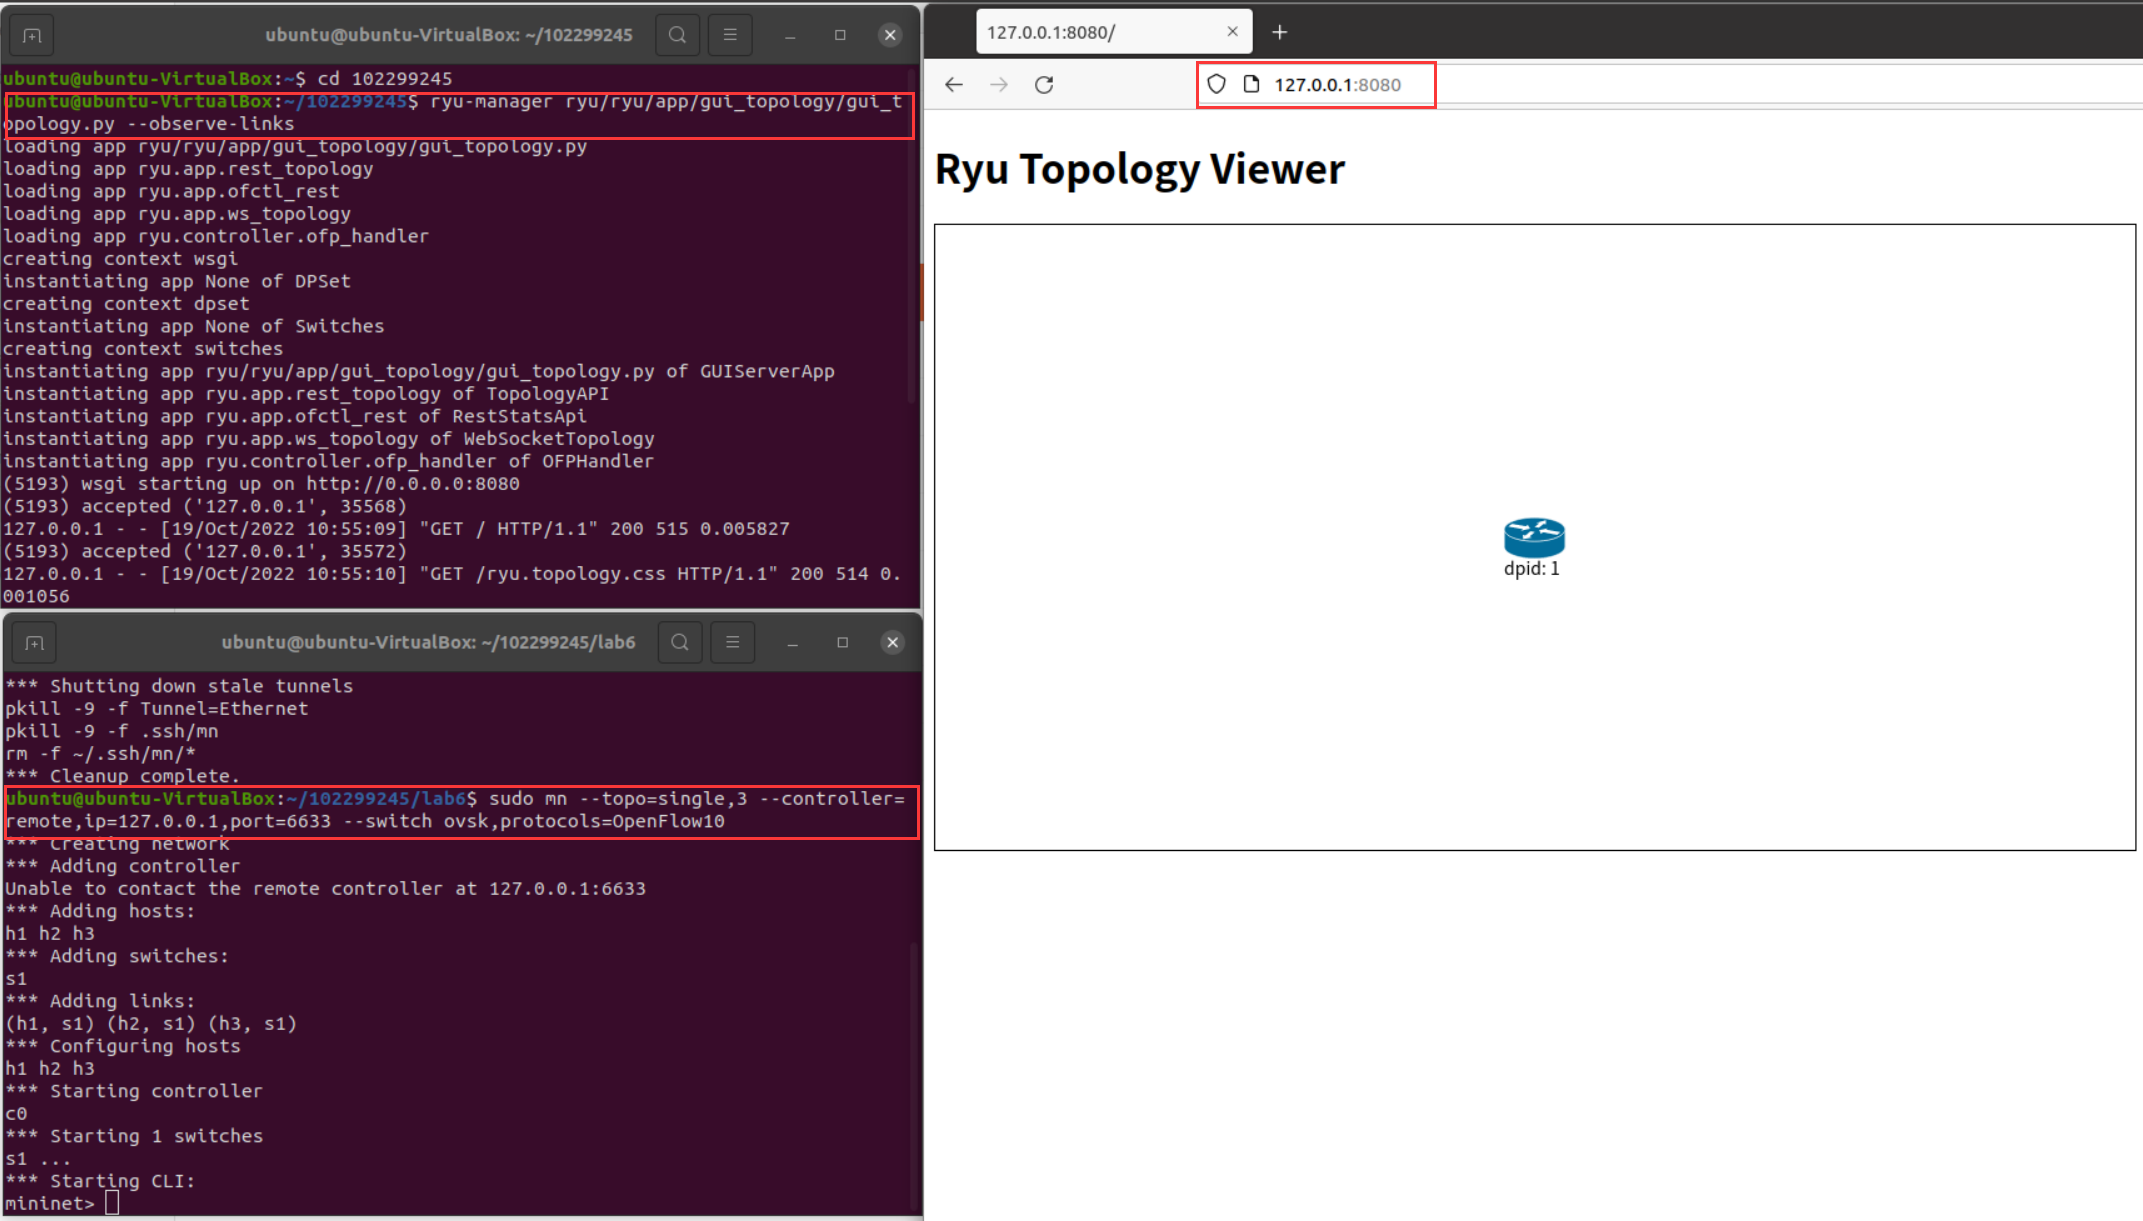Add new tab in lab6 terminal
Screen dimensions: 2143x1221
pyautogui.click(x=34, y=643)
